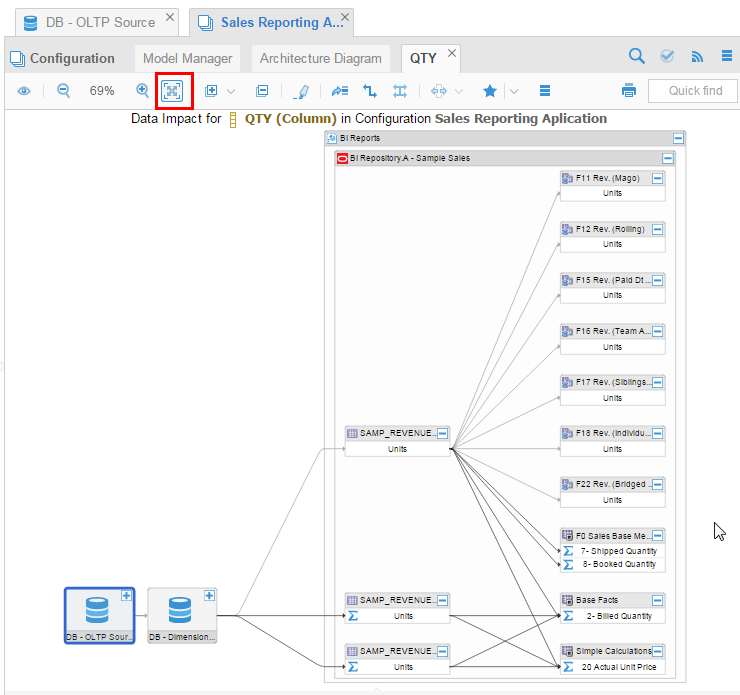Click the four-way move arrows icon
The image size is (740, 695).
point(438,91)
